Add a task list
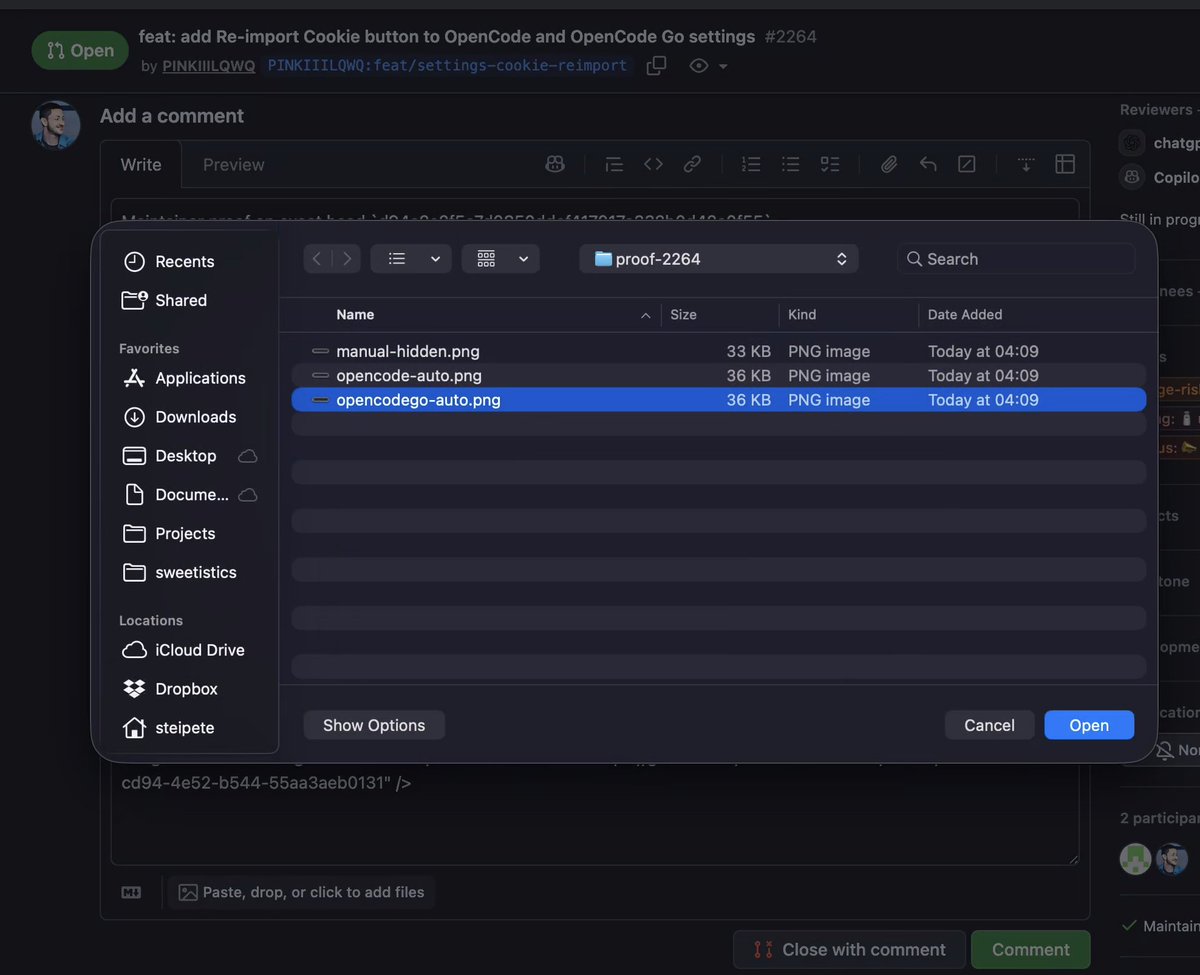 pyautogui.click(x=829, y=164)
